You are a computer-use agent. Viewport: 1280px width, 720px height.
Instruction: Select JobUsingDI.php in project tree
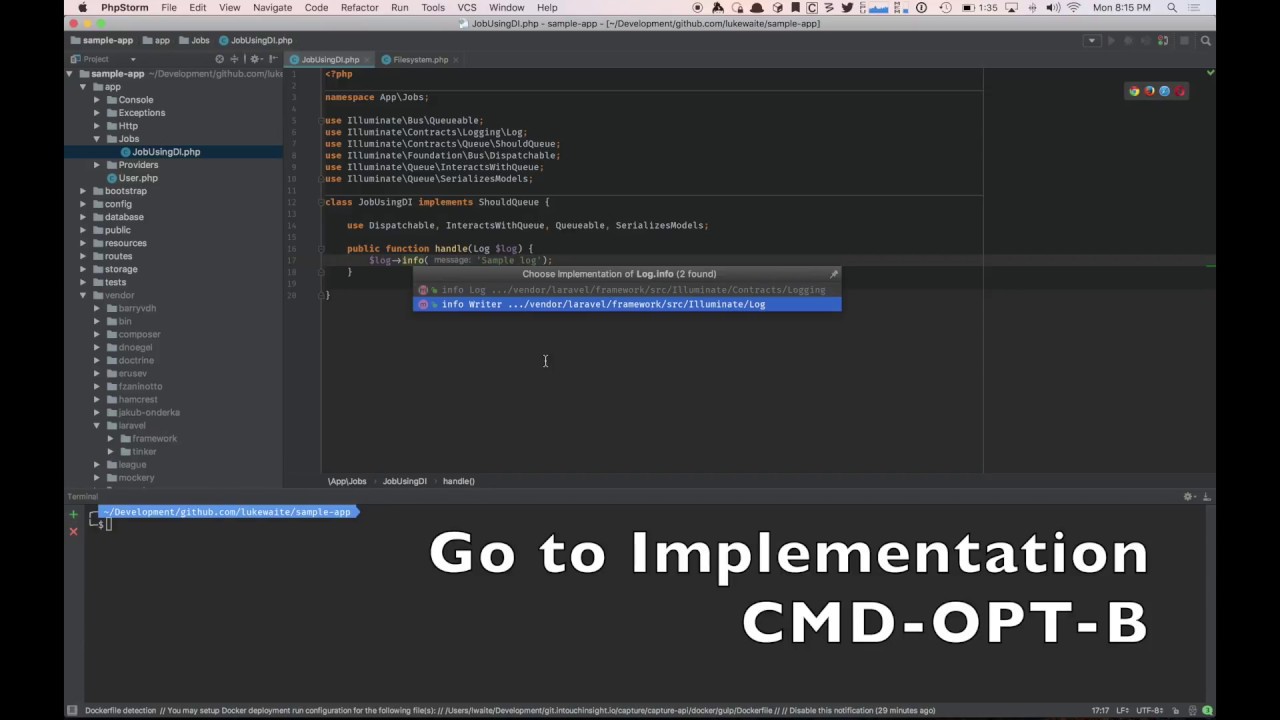pos(166,152)
